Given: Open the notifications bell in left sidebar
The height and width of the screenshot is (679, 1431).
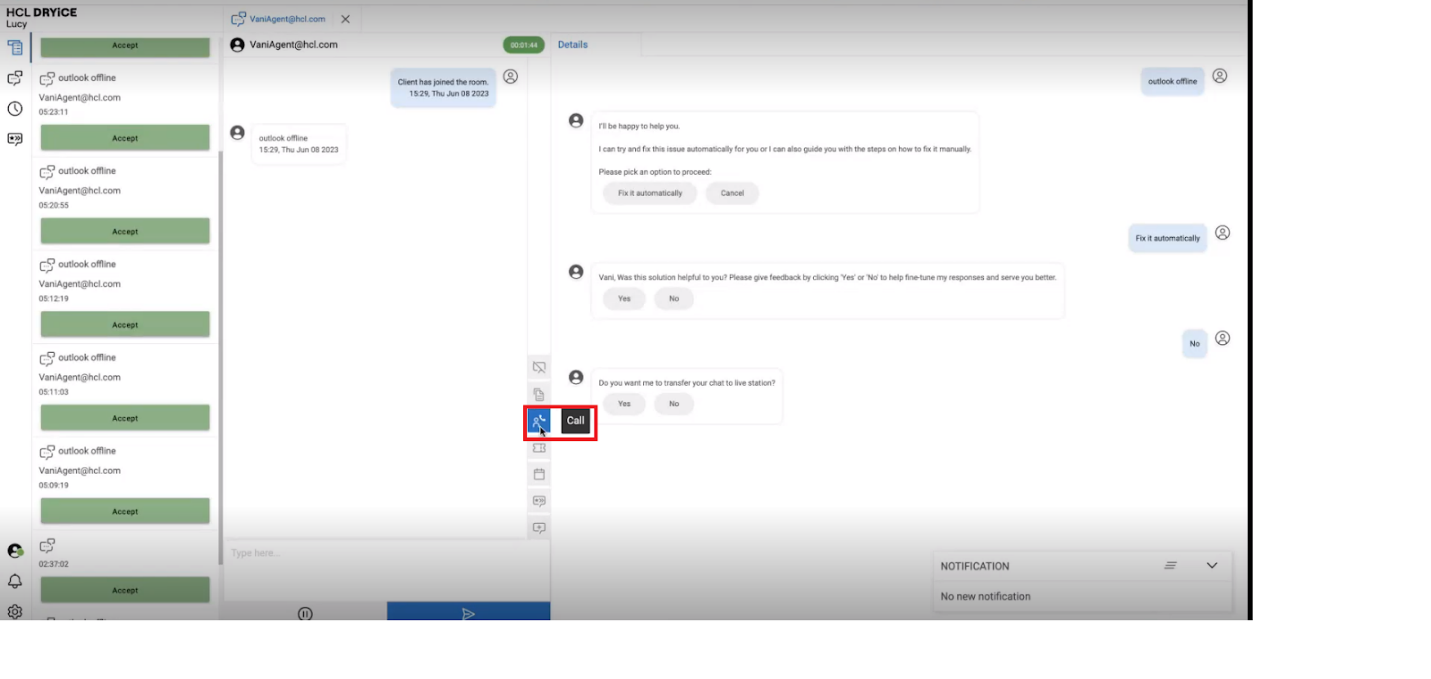Looking at the screenshot, I should 15,581.
